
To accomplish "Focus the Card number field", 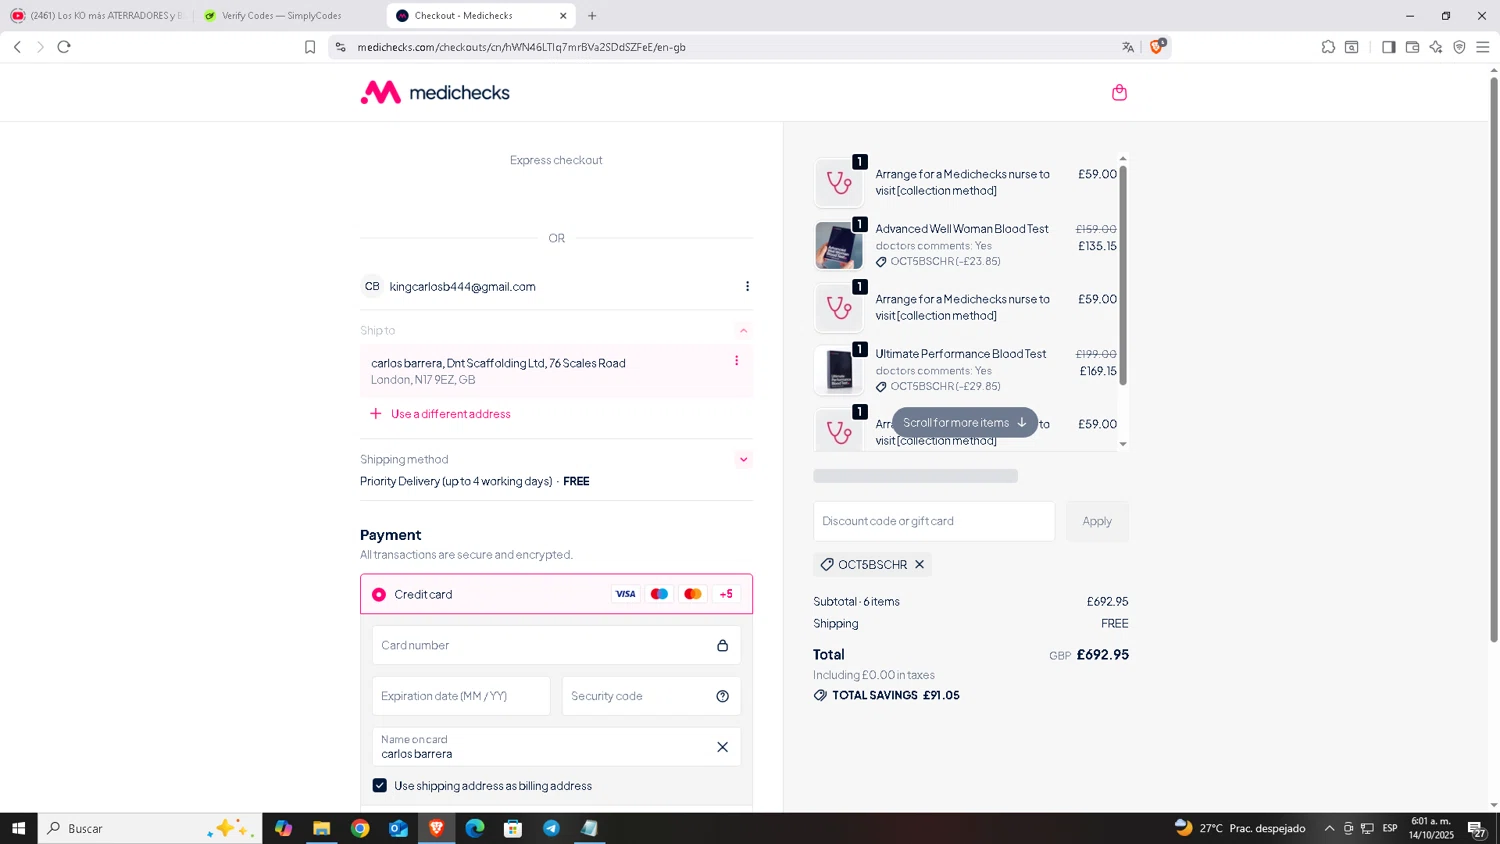I will (556, 646).
